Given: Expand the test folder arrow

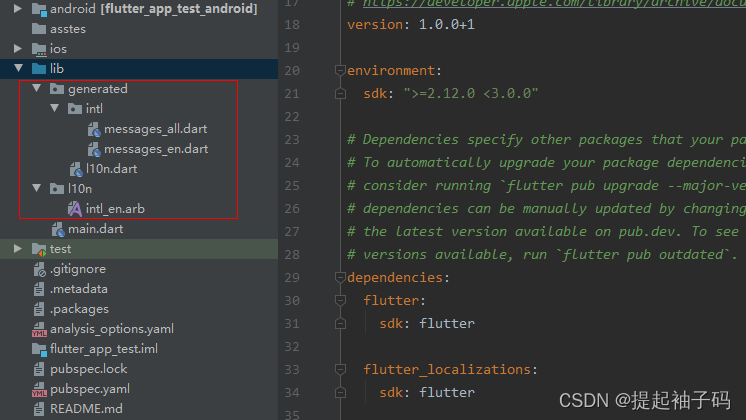Looking at the screenshot, I should pyautogui.click(x=18, y=248).
